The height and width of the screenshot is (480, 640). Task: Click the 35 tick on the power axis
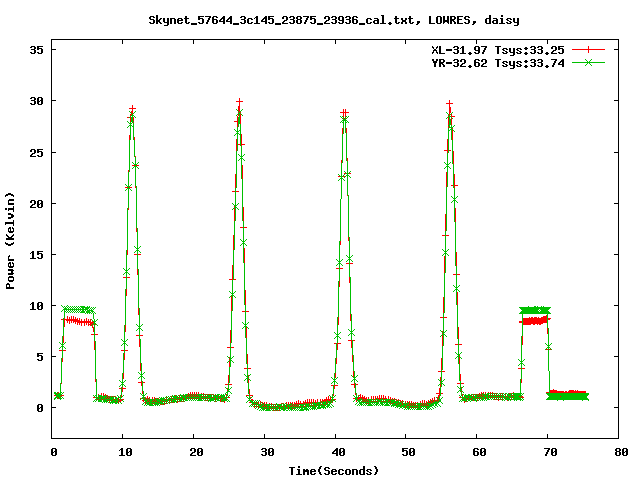(36, 50)
